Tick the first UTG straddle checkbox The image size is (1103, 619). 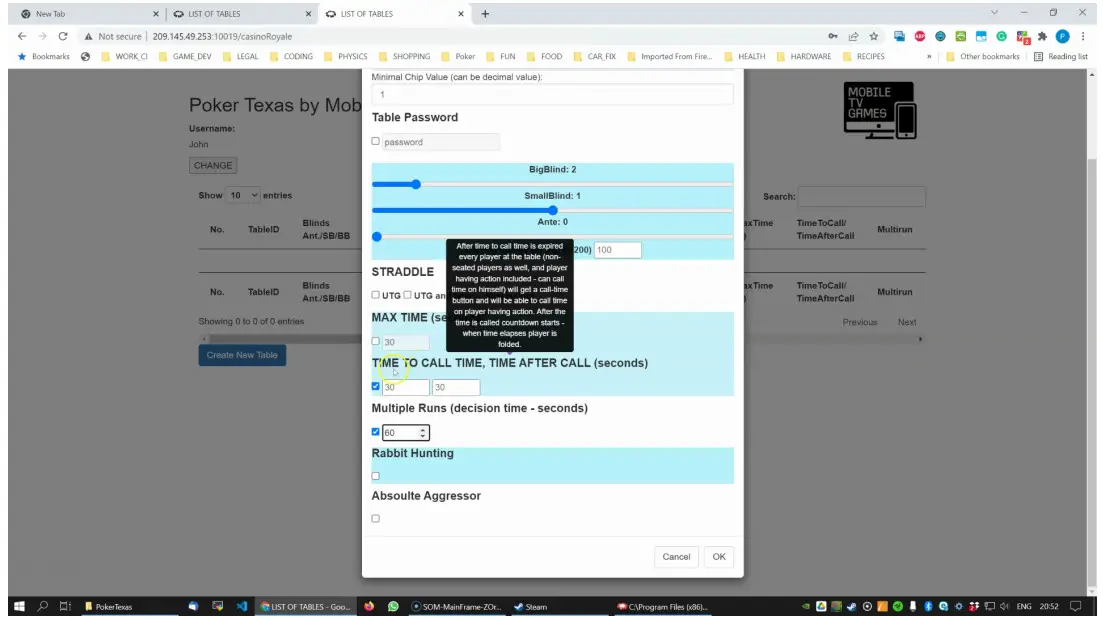tap(376, 295)
